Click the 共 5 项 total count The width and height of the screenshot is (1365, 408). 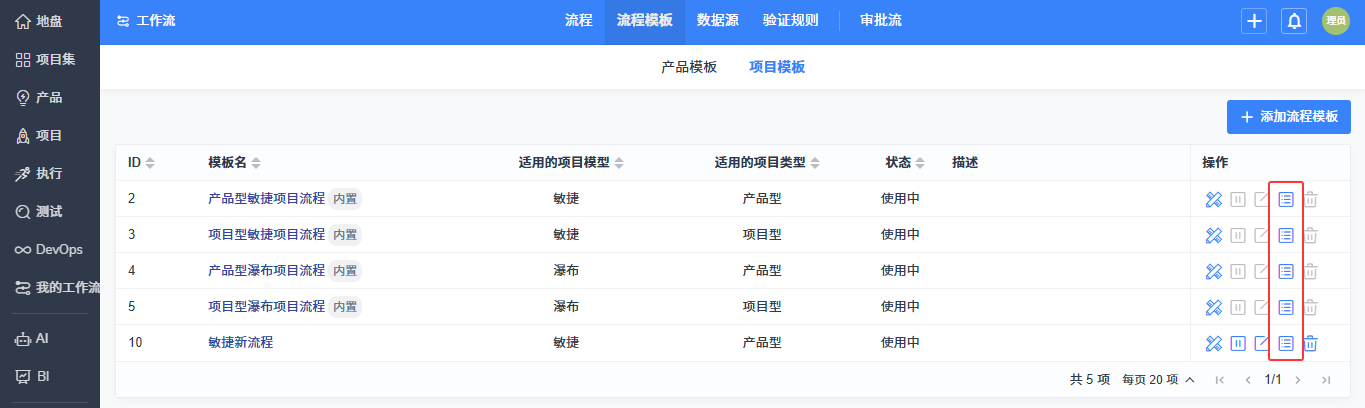[1090, 380]
